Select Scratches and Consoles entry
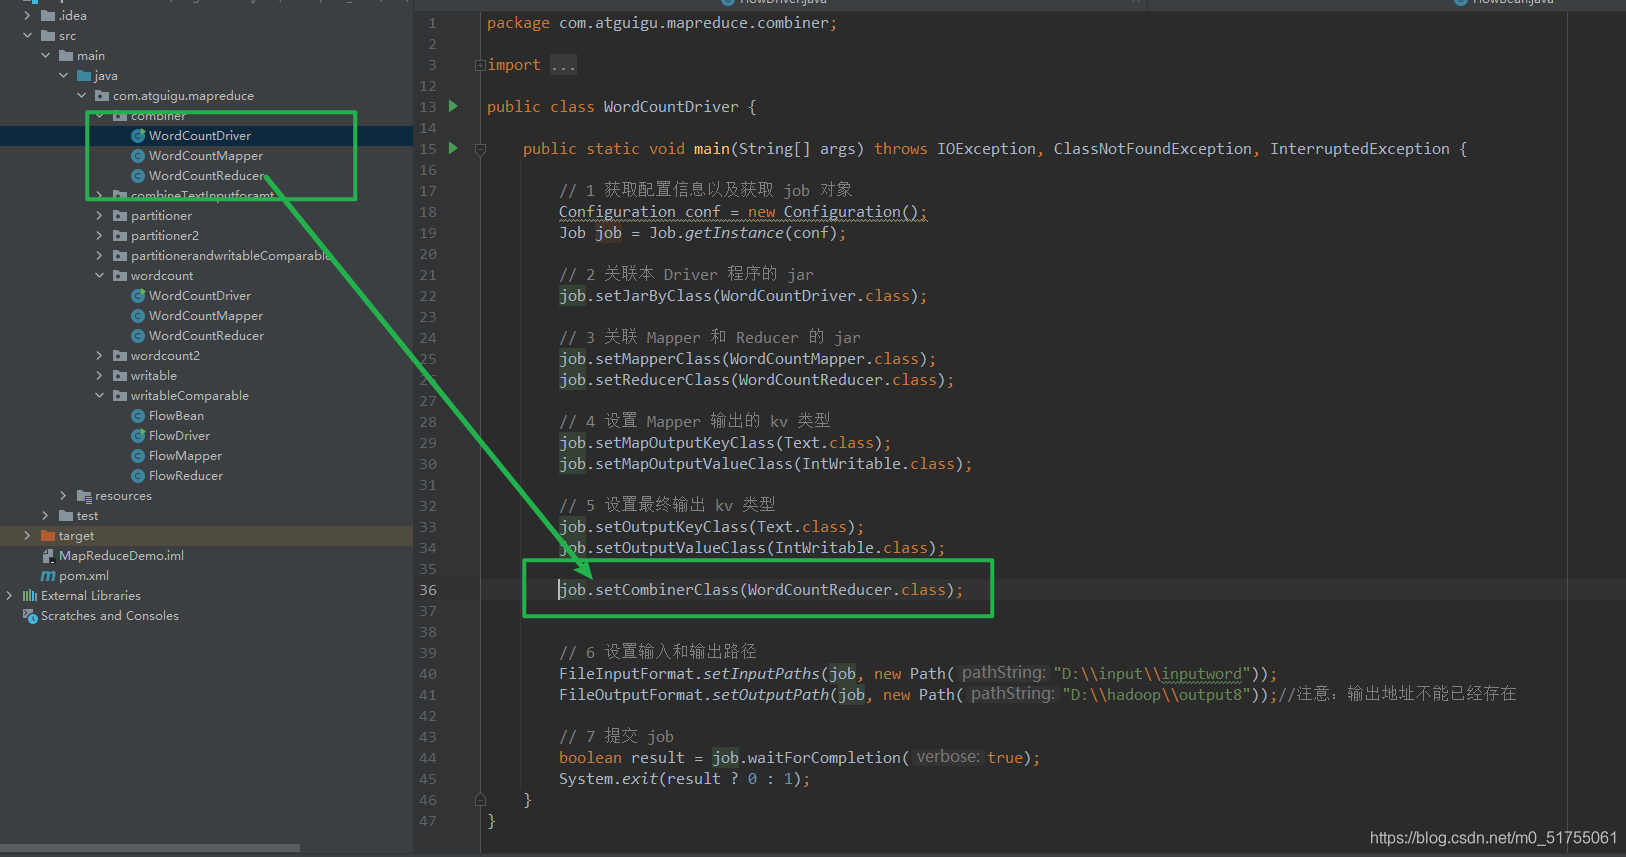 click(110, 616)
